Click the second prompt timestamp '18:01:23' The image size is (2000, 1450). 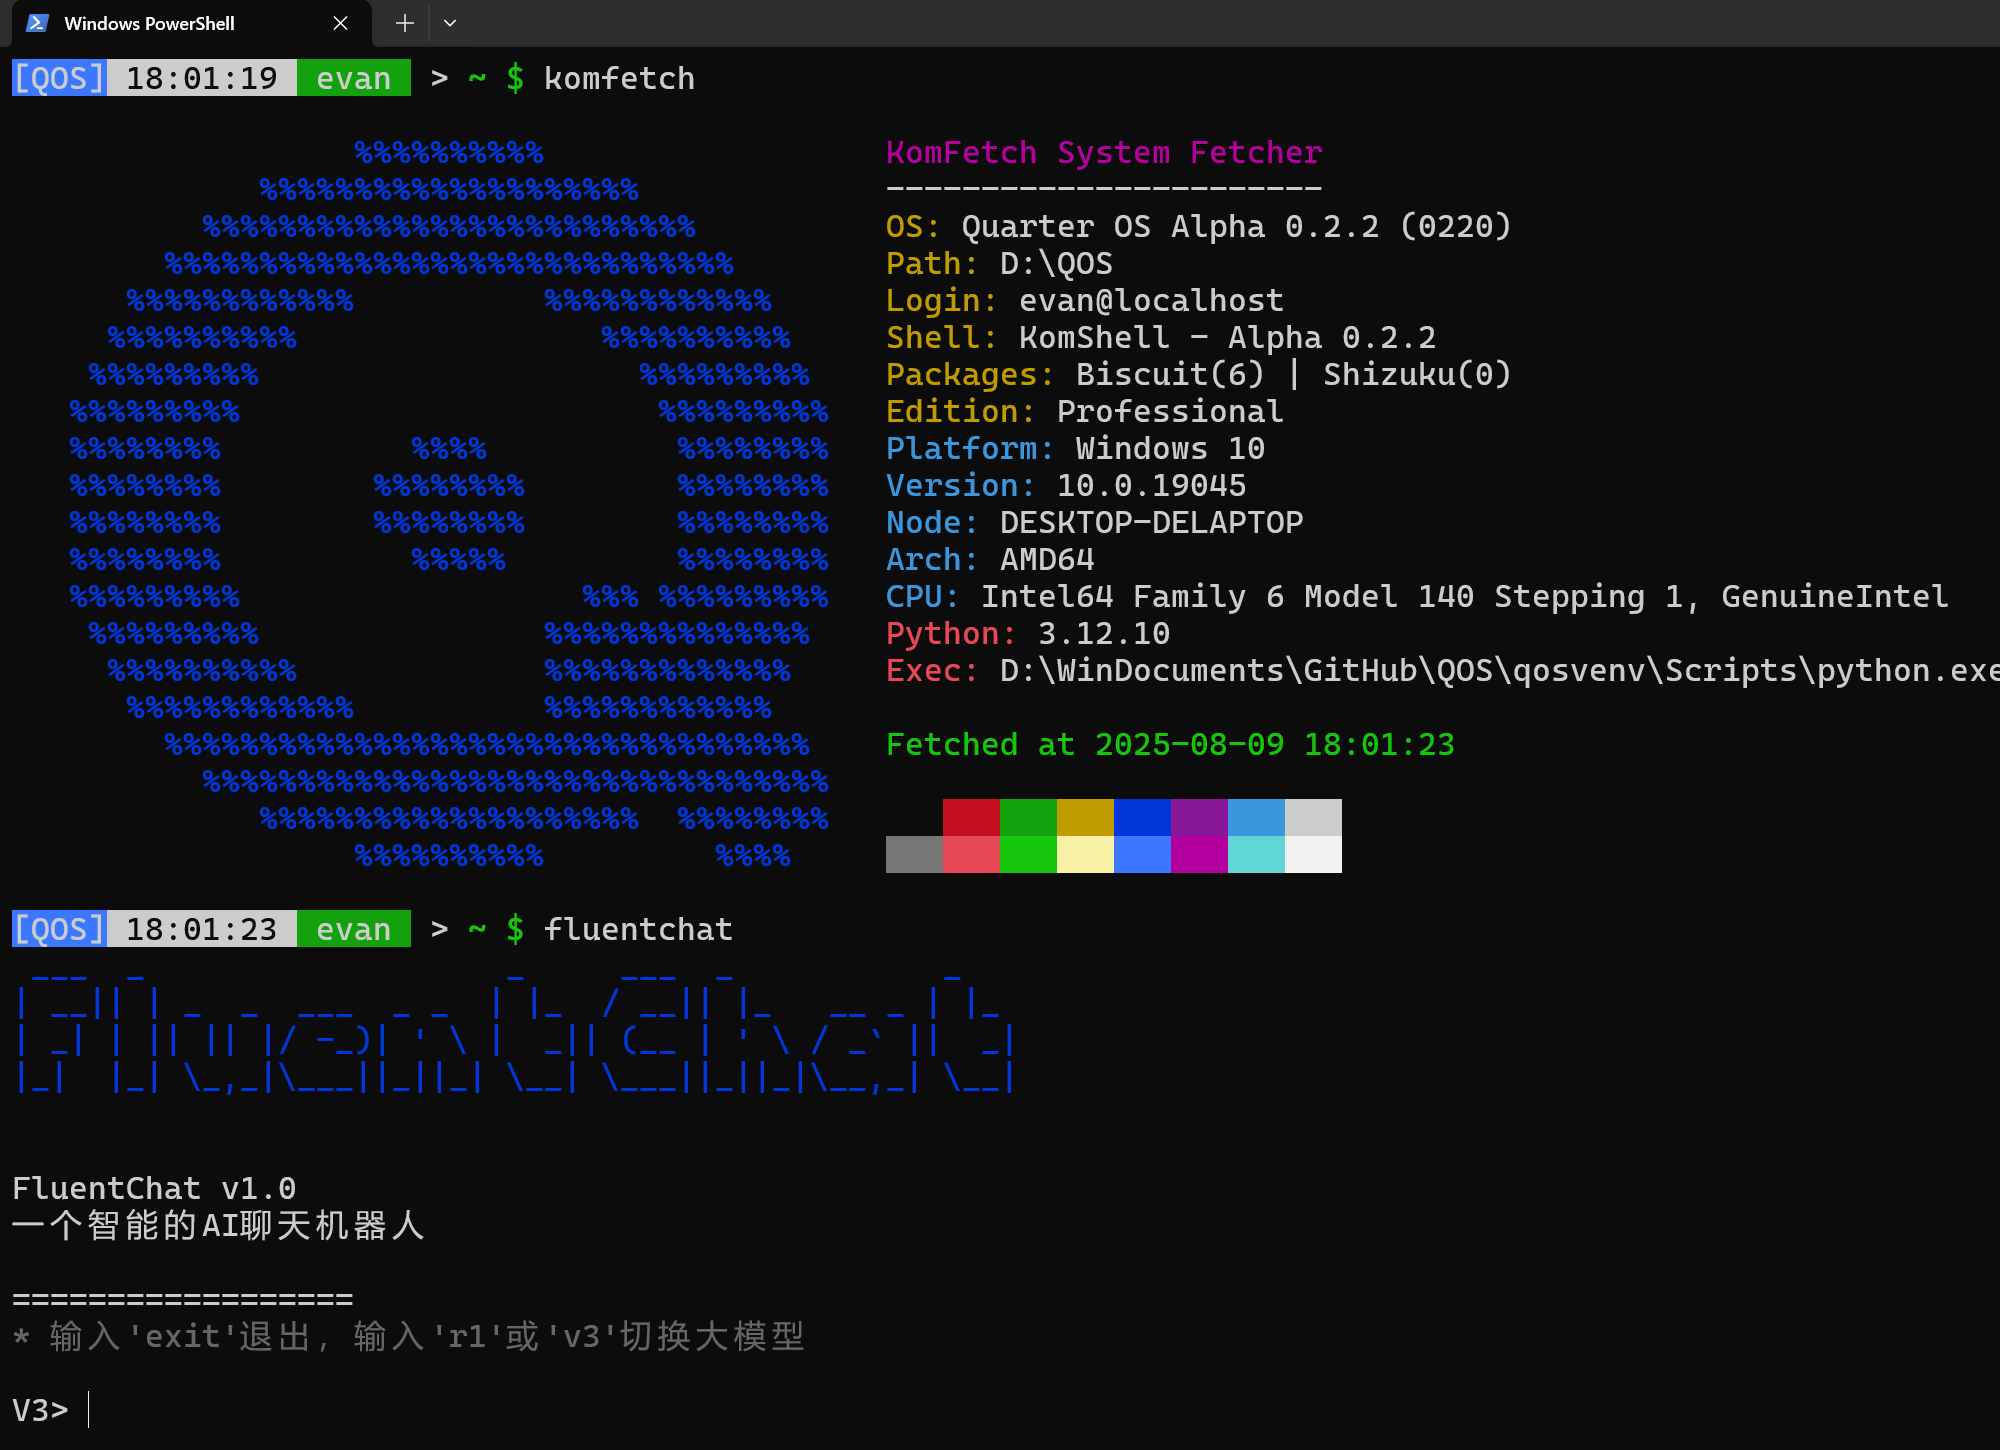201,929
